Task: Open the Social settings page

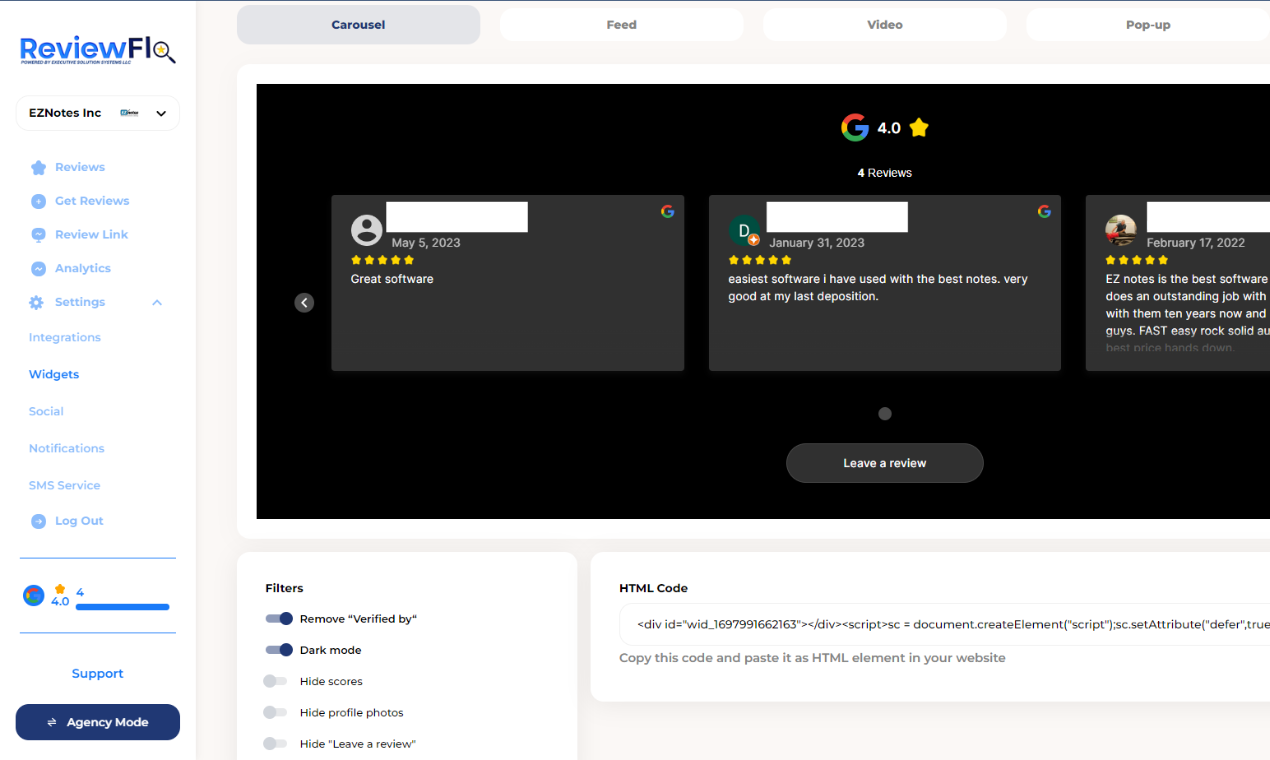Action: click(46, 412)
